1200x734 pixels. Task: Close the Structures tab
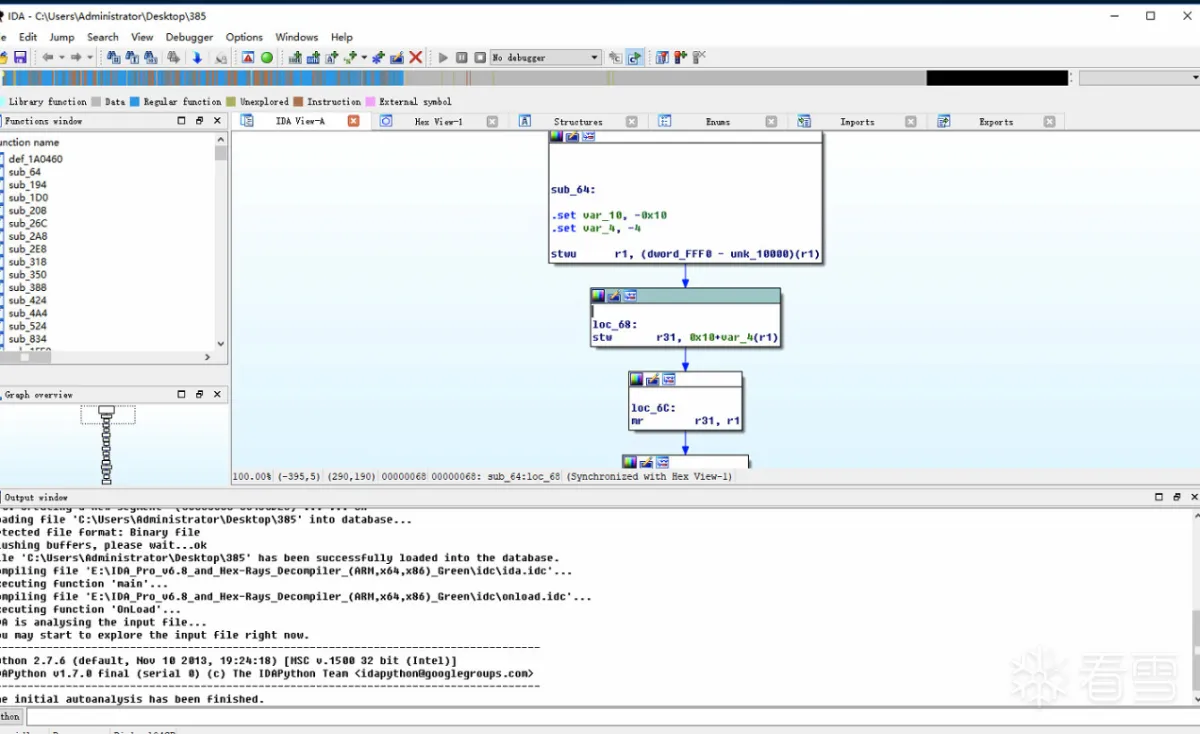click(x=632, y=122)
